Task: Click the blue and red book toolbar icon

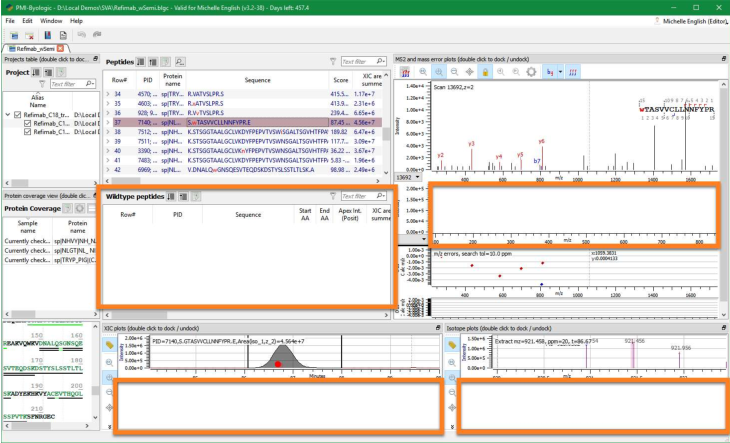Action: 47,35
